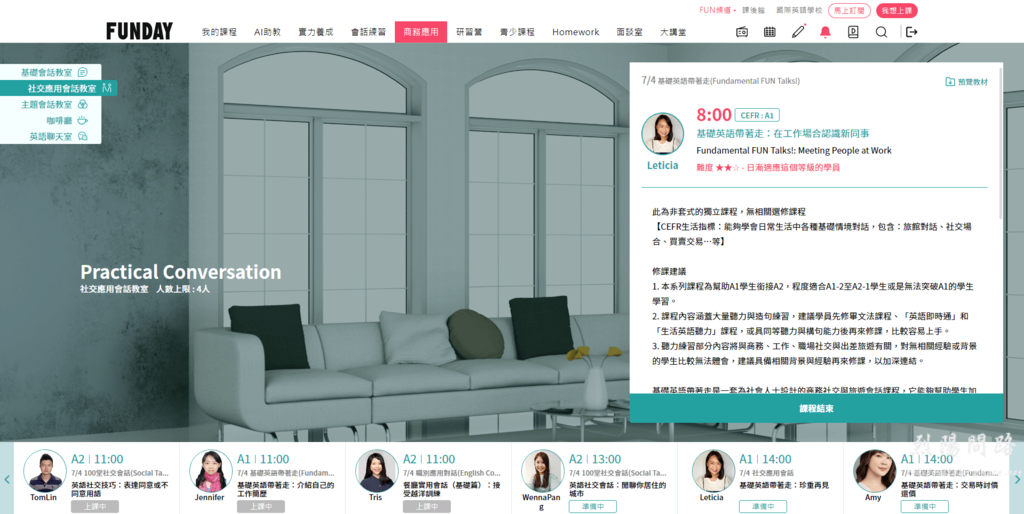Image resolution: width=1024 pixels, height=514 pixels.
Task: Go to the FUNDAY logo home
Action: click(x=139, y=31)
